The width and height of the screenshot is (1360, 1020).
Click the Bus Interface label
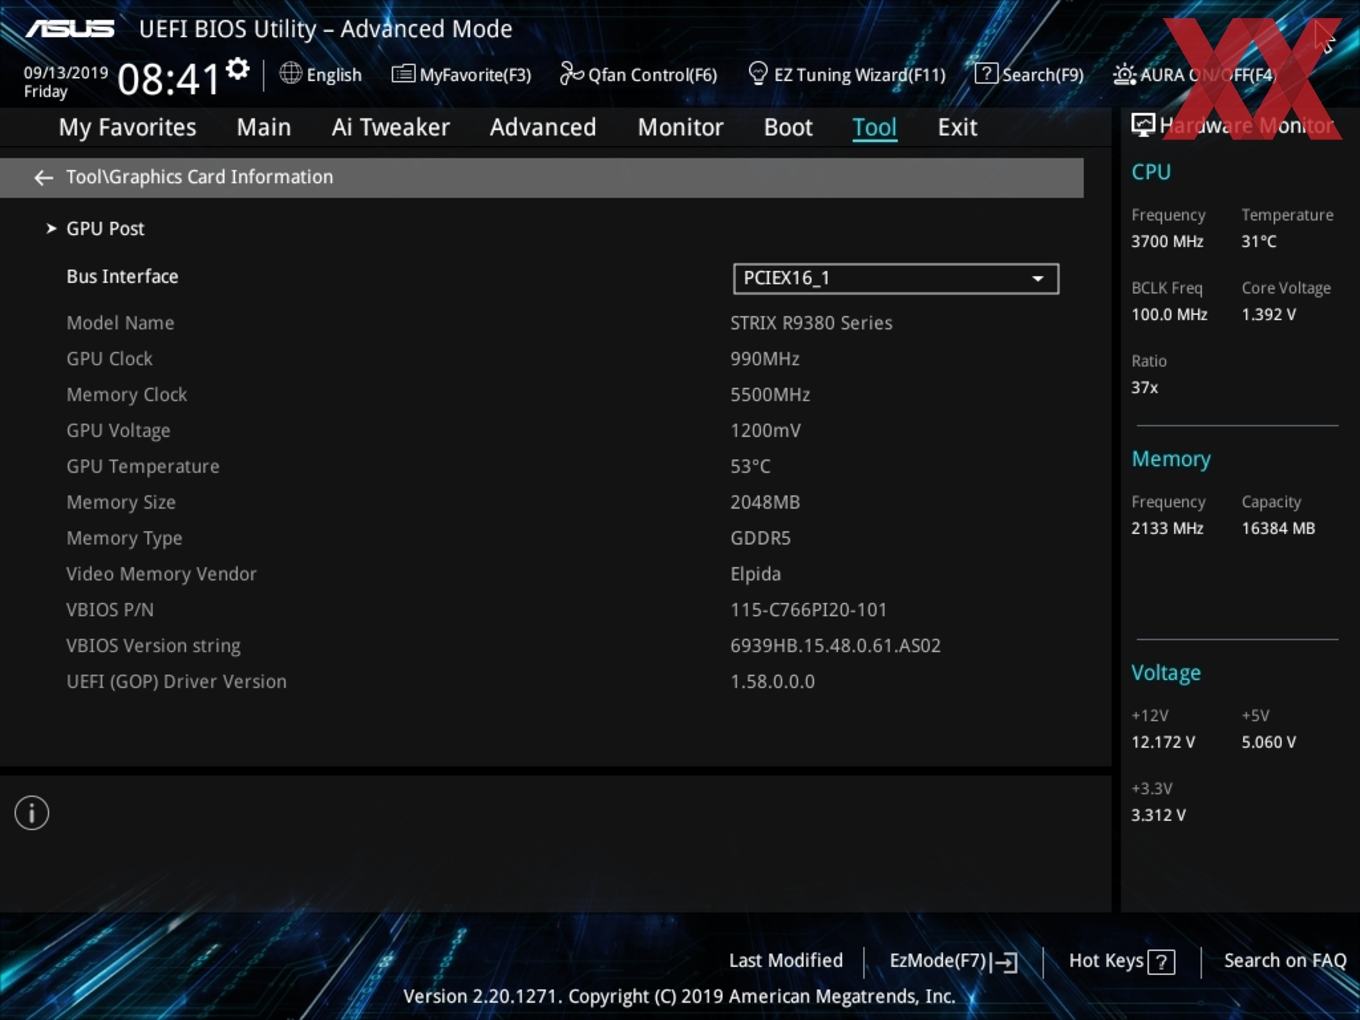[122, 277]
